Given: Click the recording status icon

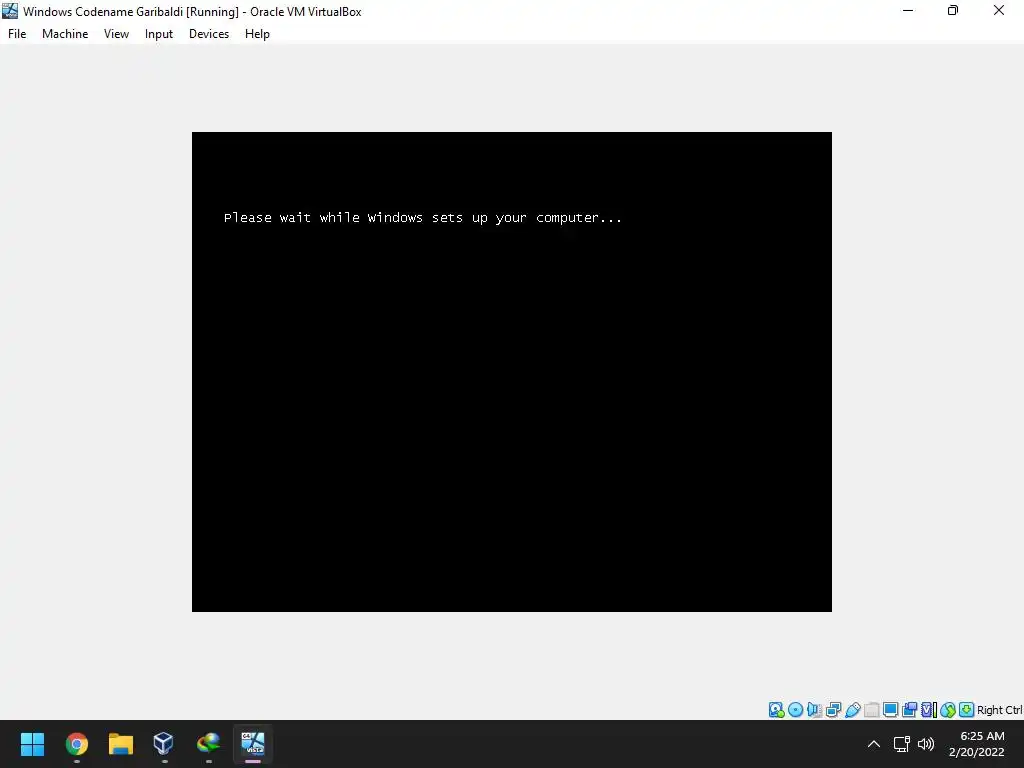Looking at the screenshot, I should click(x=909, y=710).
